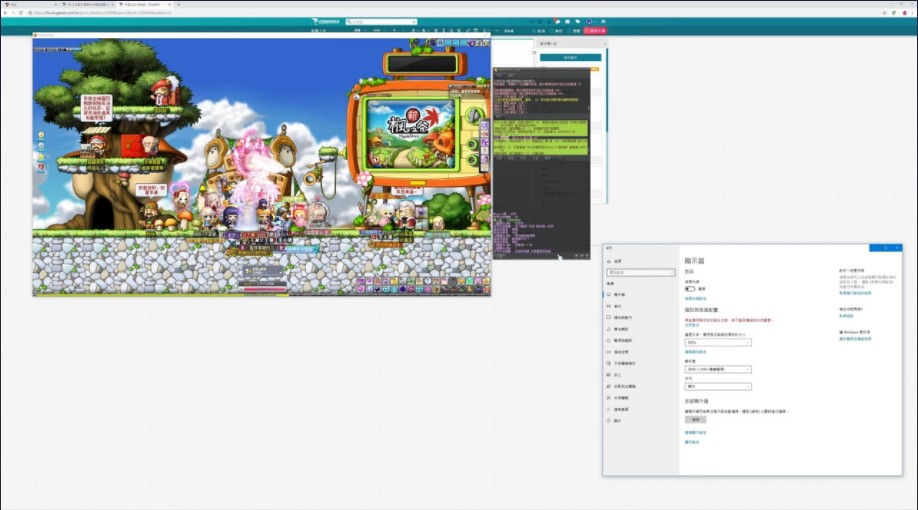918x510 pixels.
Task: Toggle the Night light (夜間光線) switch
Action: coord(690,289)
